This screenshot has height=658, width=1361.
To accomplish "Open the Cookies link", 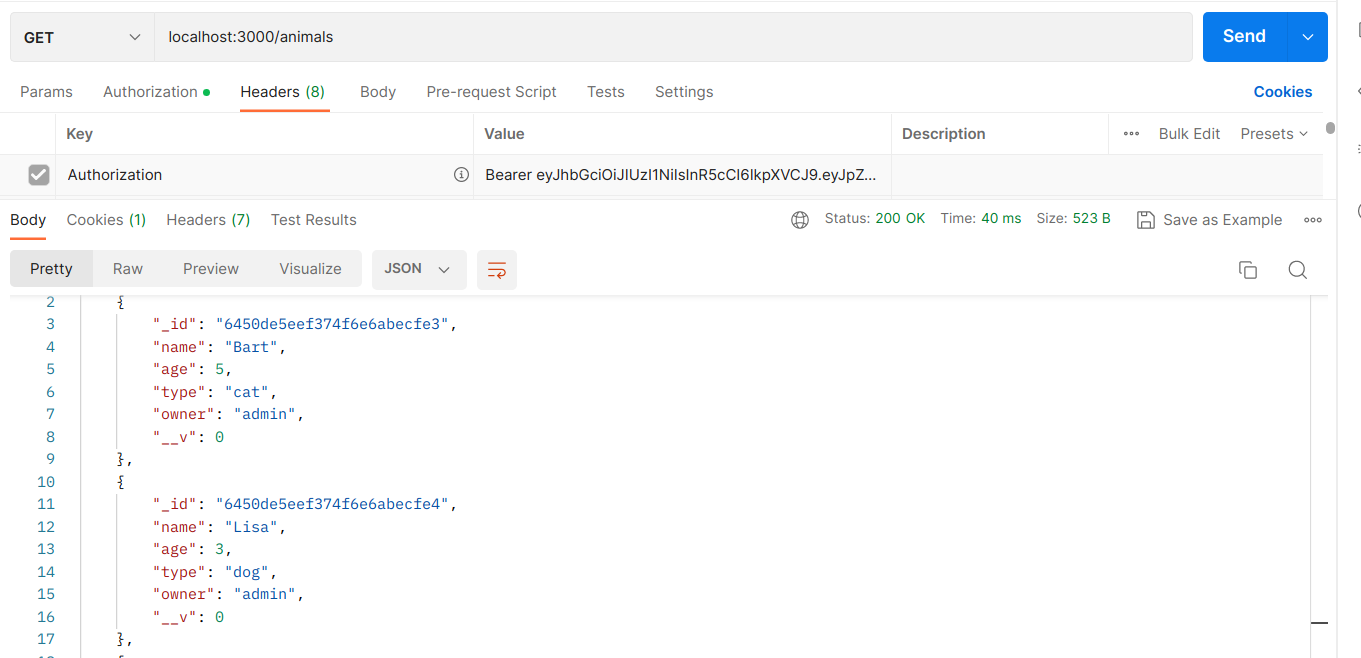I will 1282,92.
